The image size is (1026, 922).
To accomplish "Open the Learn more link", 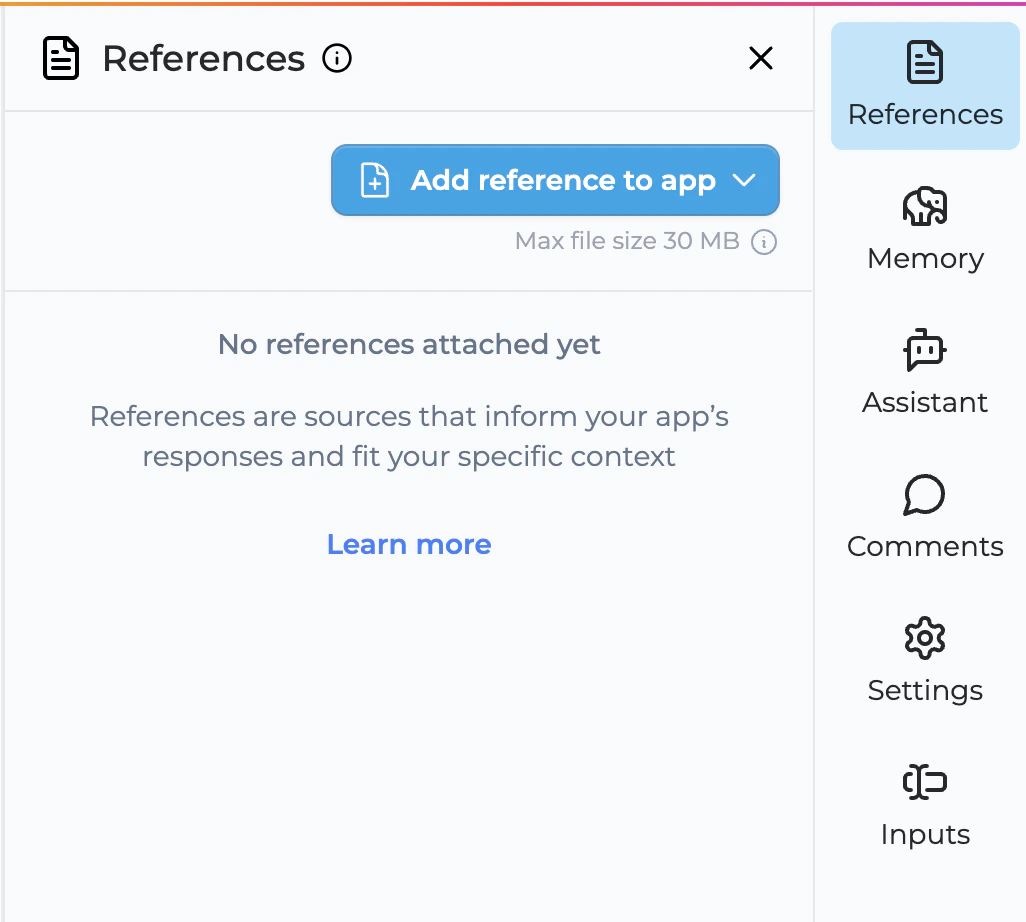I will (409, 544).
